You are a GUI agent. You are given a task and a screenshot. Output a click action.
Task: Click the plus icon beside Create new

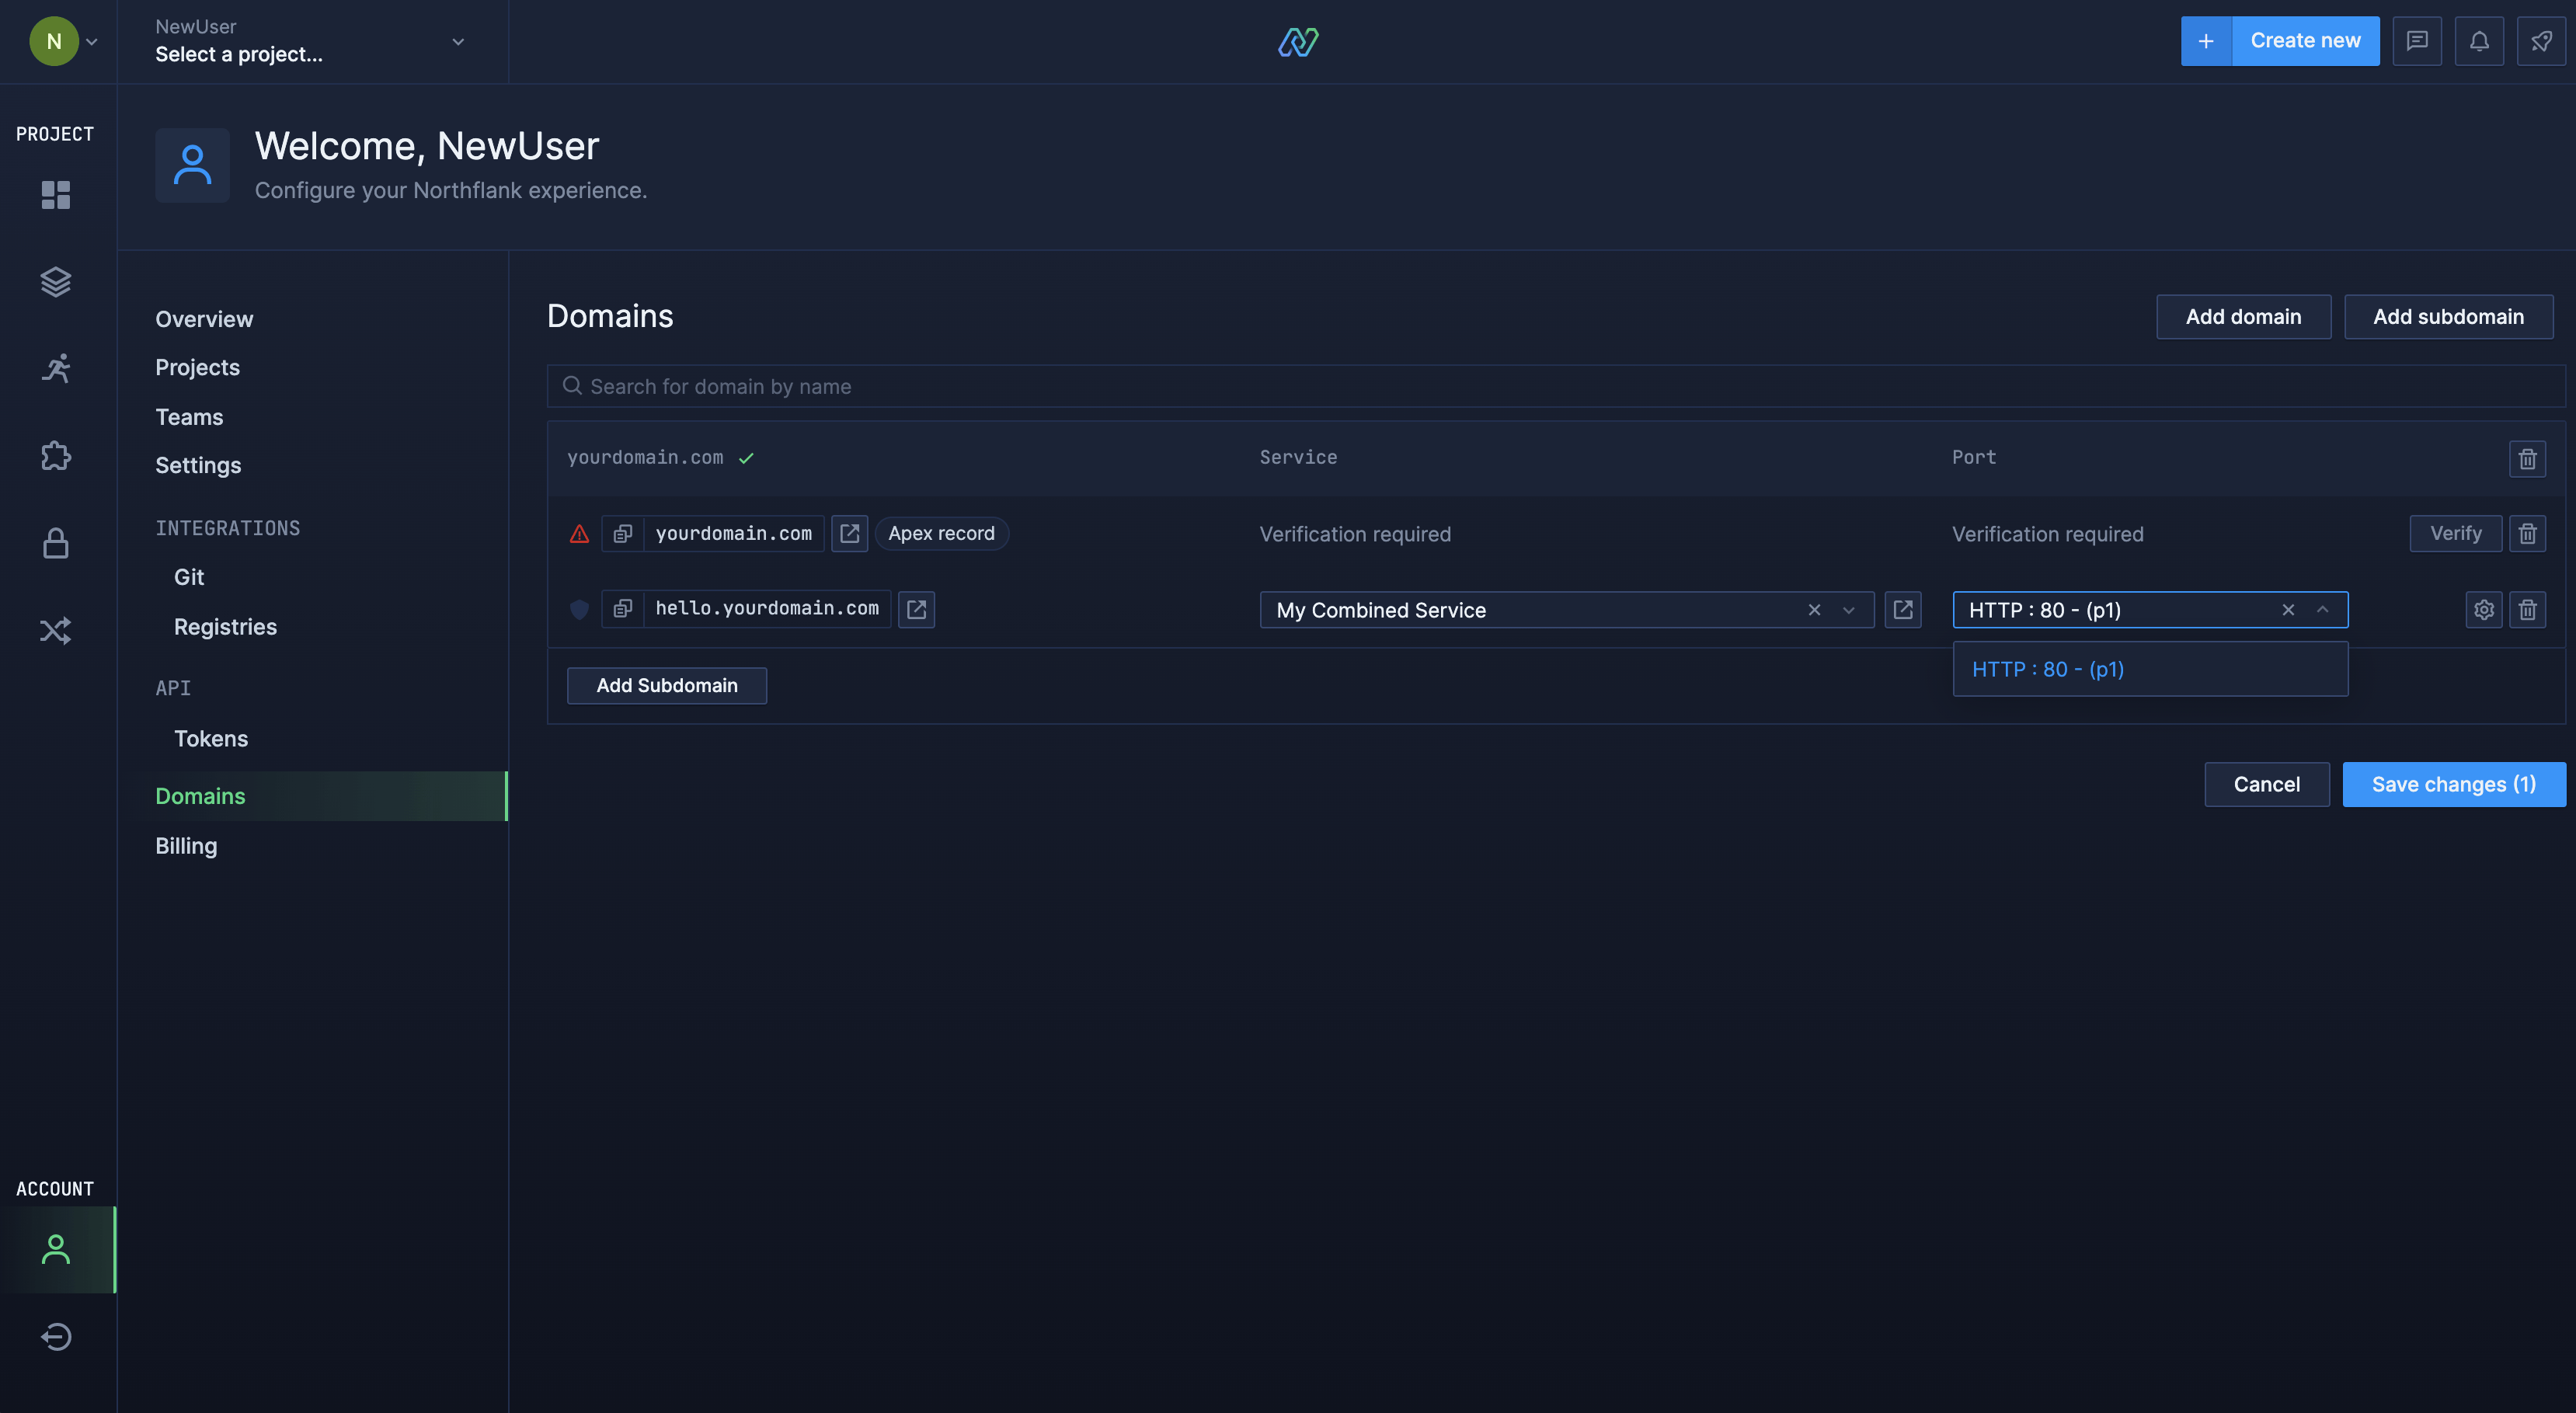[2206, 41]
